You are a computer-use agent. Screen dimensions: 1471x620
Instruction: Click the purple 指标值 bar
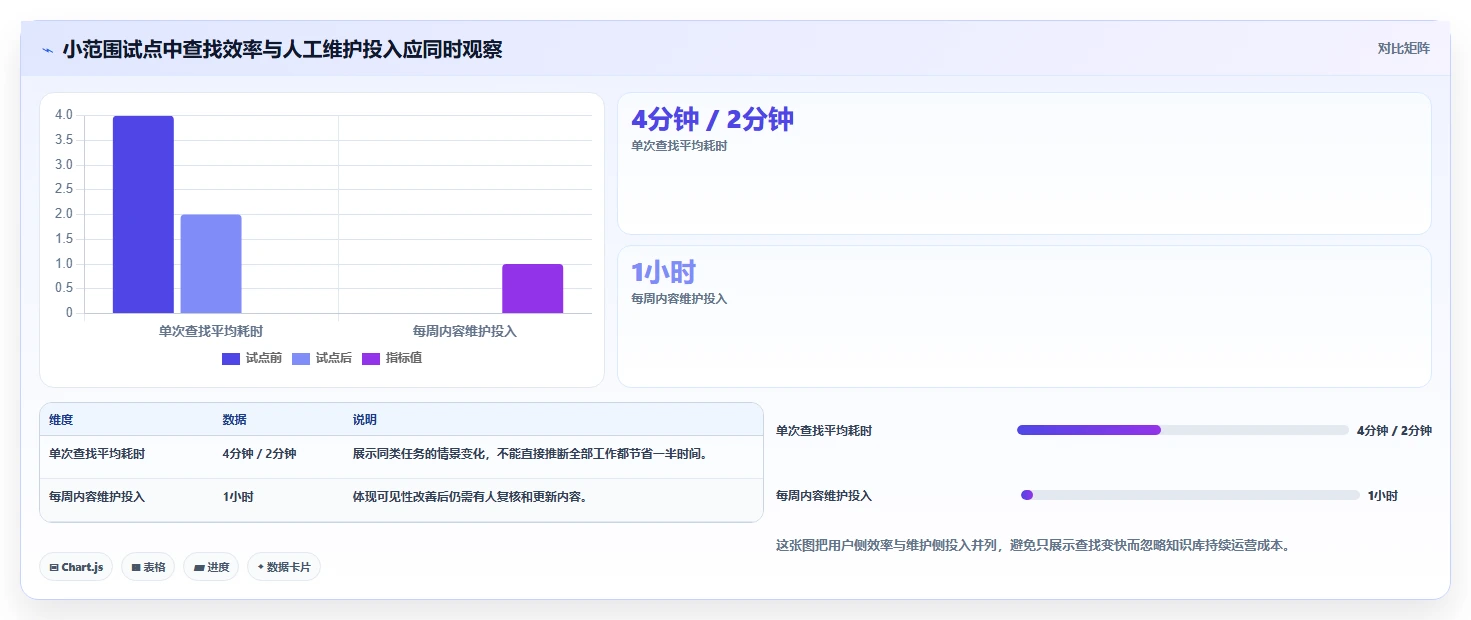(533, 289)
